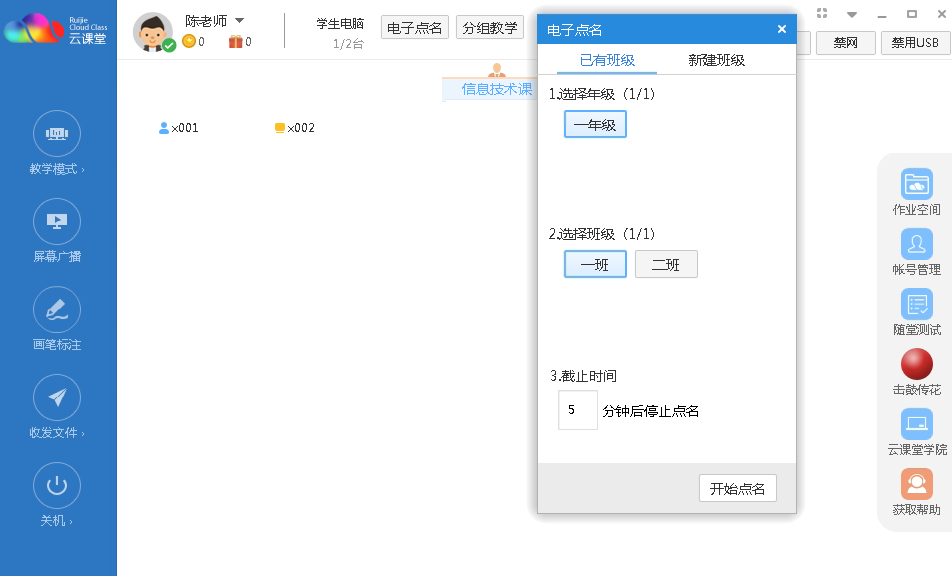Select class 一班
The height and width of the screenshot is (576, 952).
click(x=595, y=264)
